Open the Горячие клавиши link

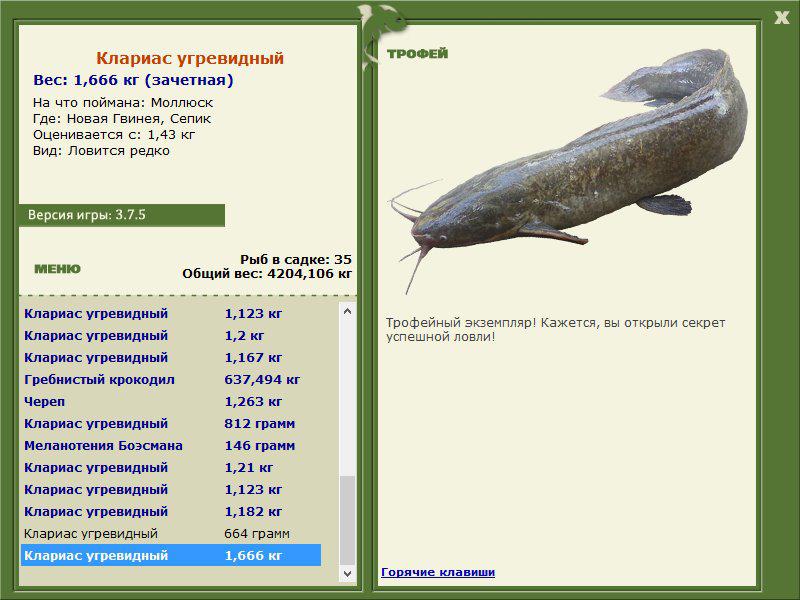438,572
